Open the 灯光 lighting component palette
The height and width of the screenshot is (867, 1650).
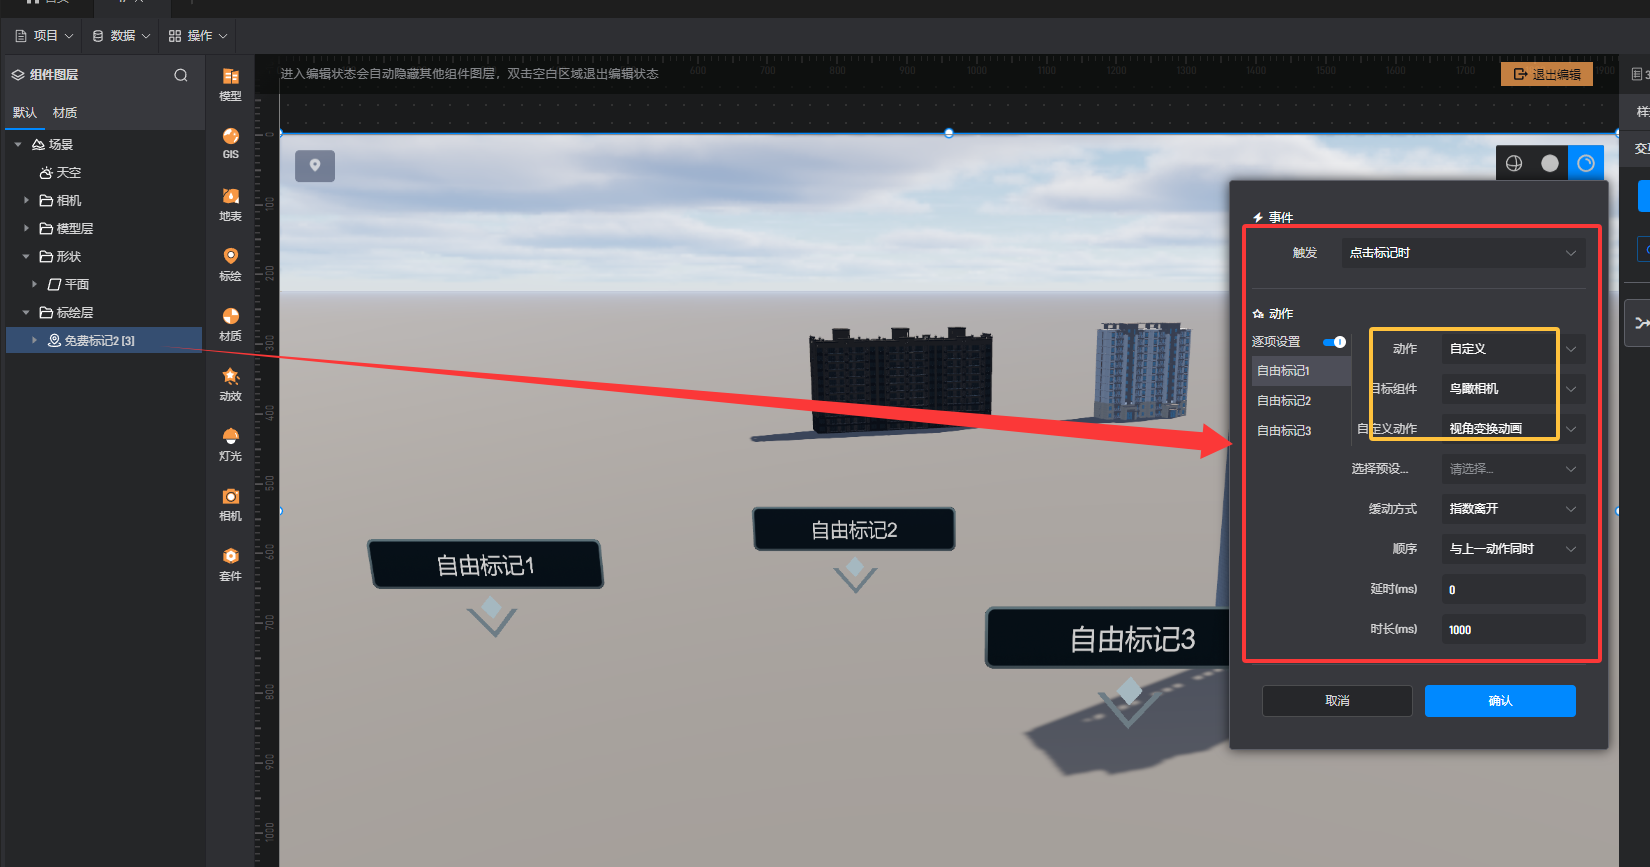tap(230, 445)
